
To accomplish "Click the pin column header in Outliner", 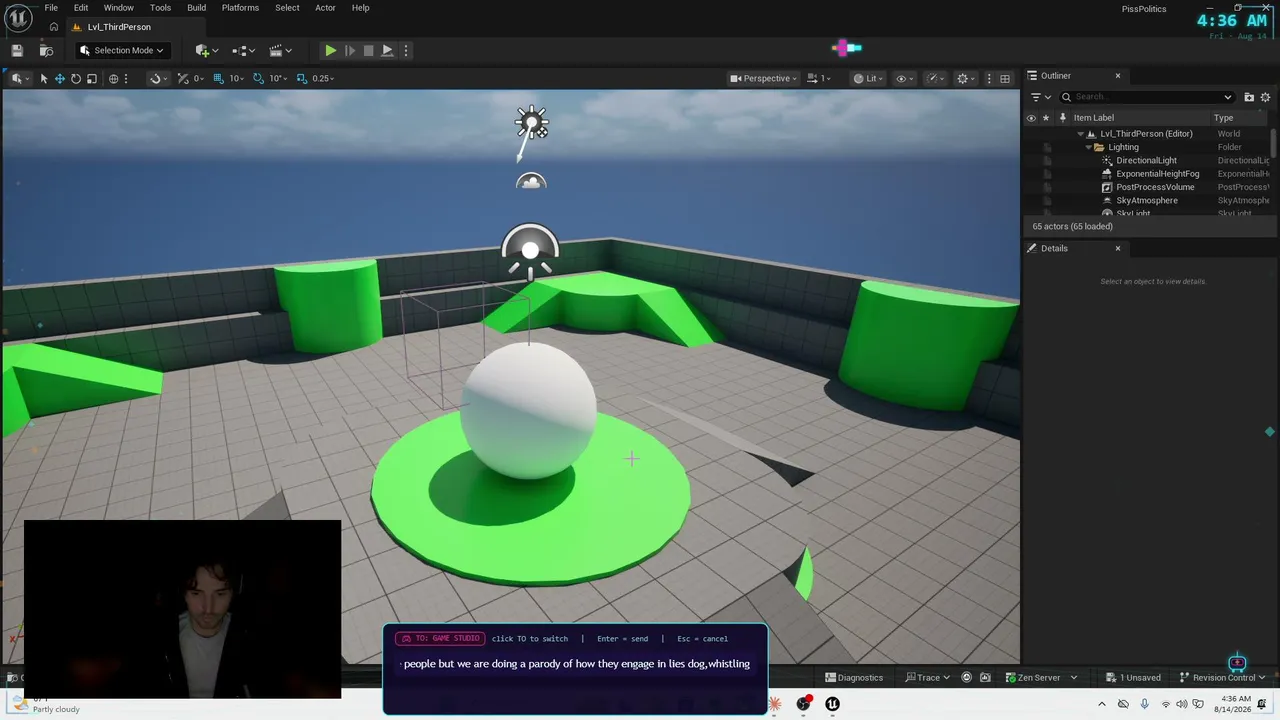I will [1062, 118].
